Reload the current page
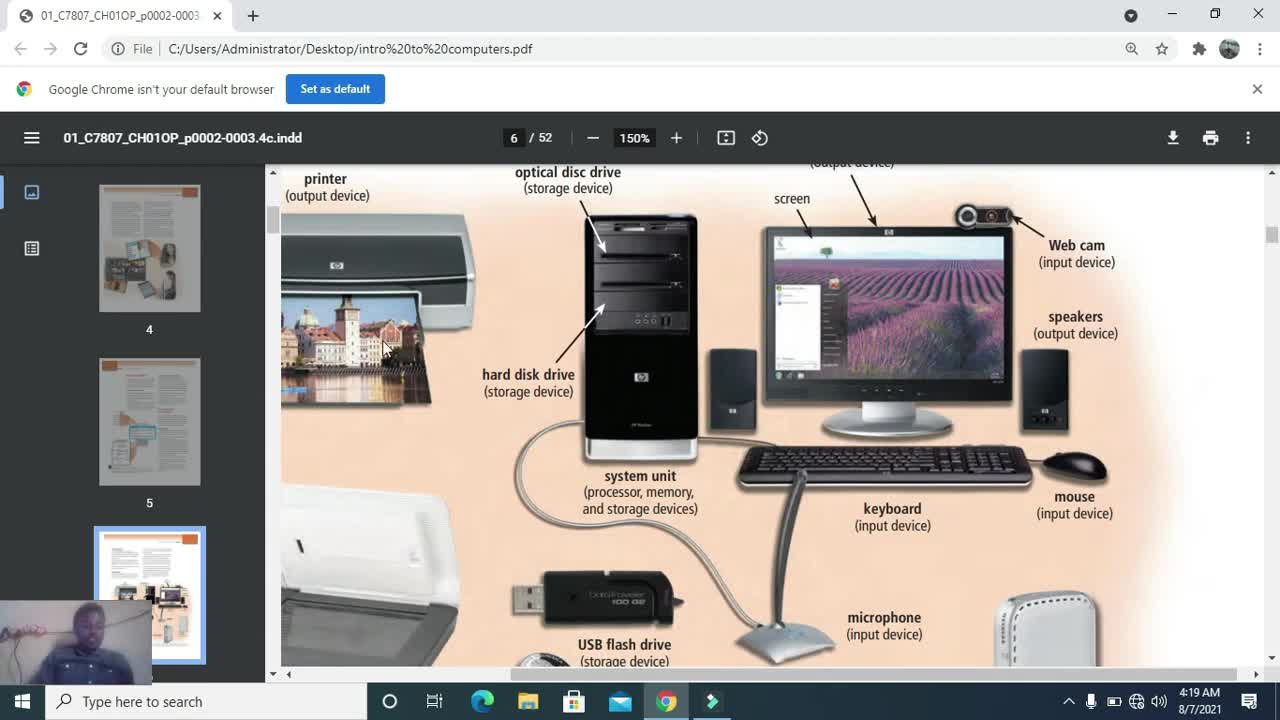Image resolution: width=1280 pixels, height=720 pixels. [81, 49]
